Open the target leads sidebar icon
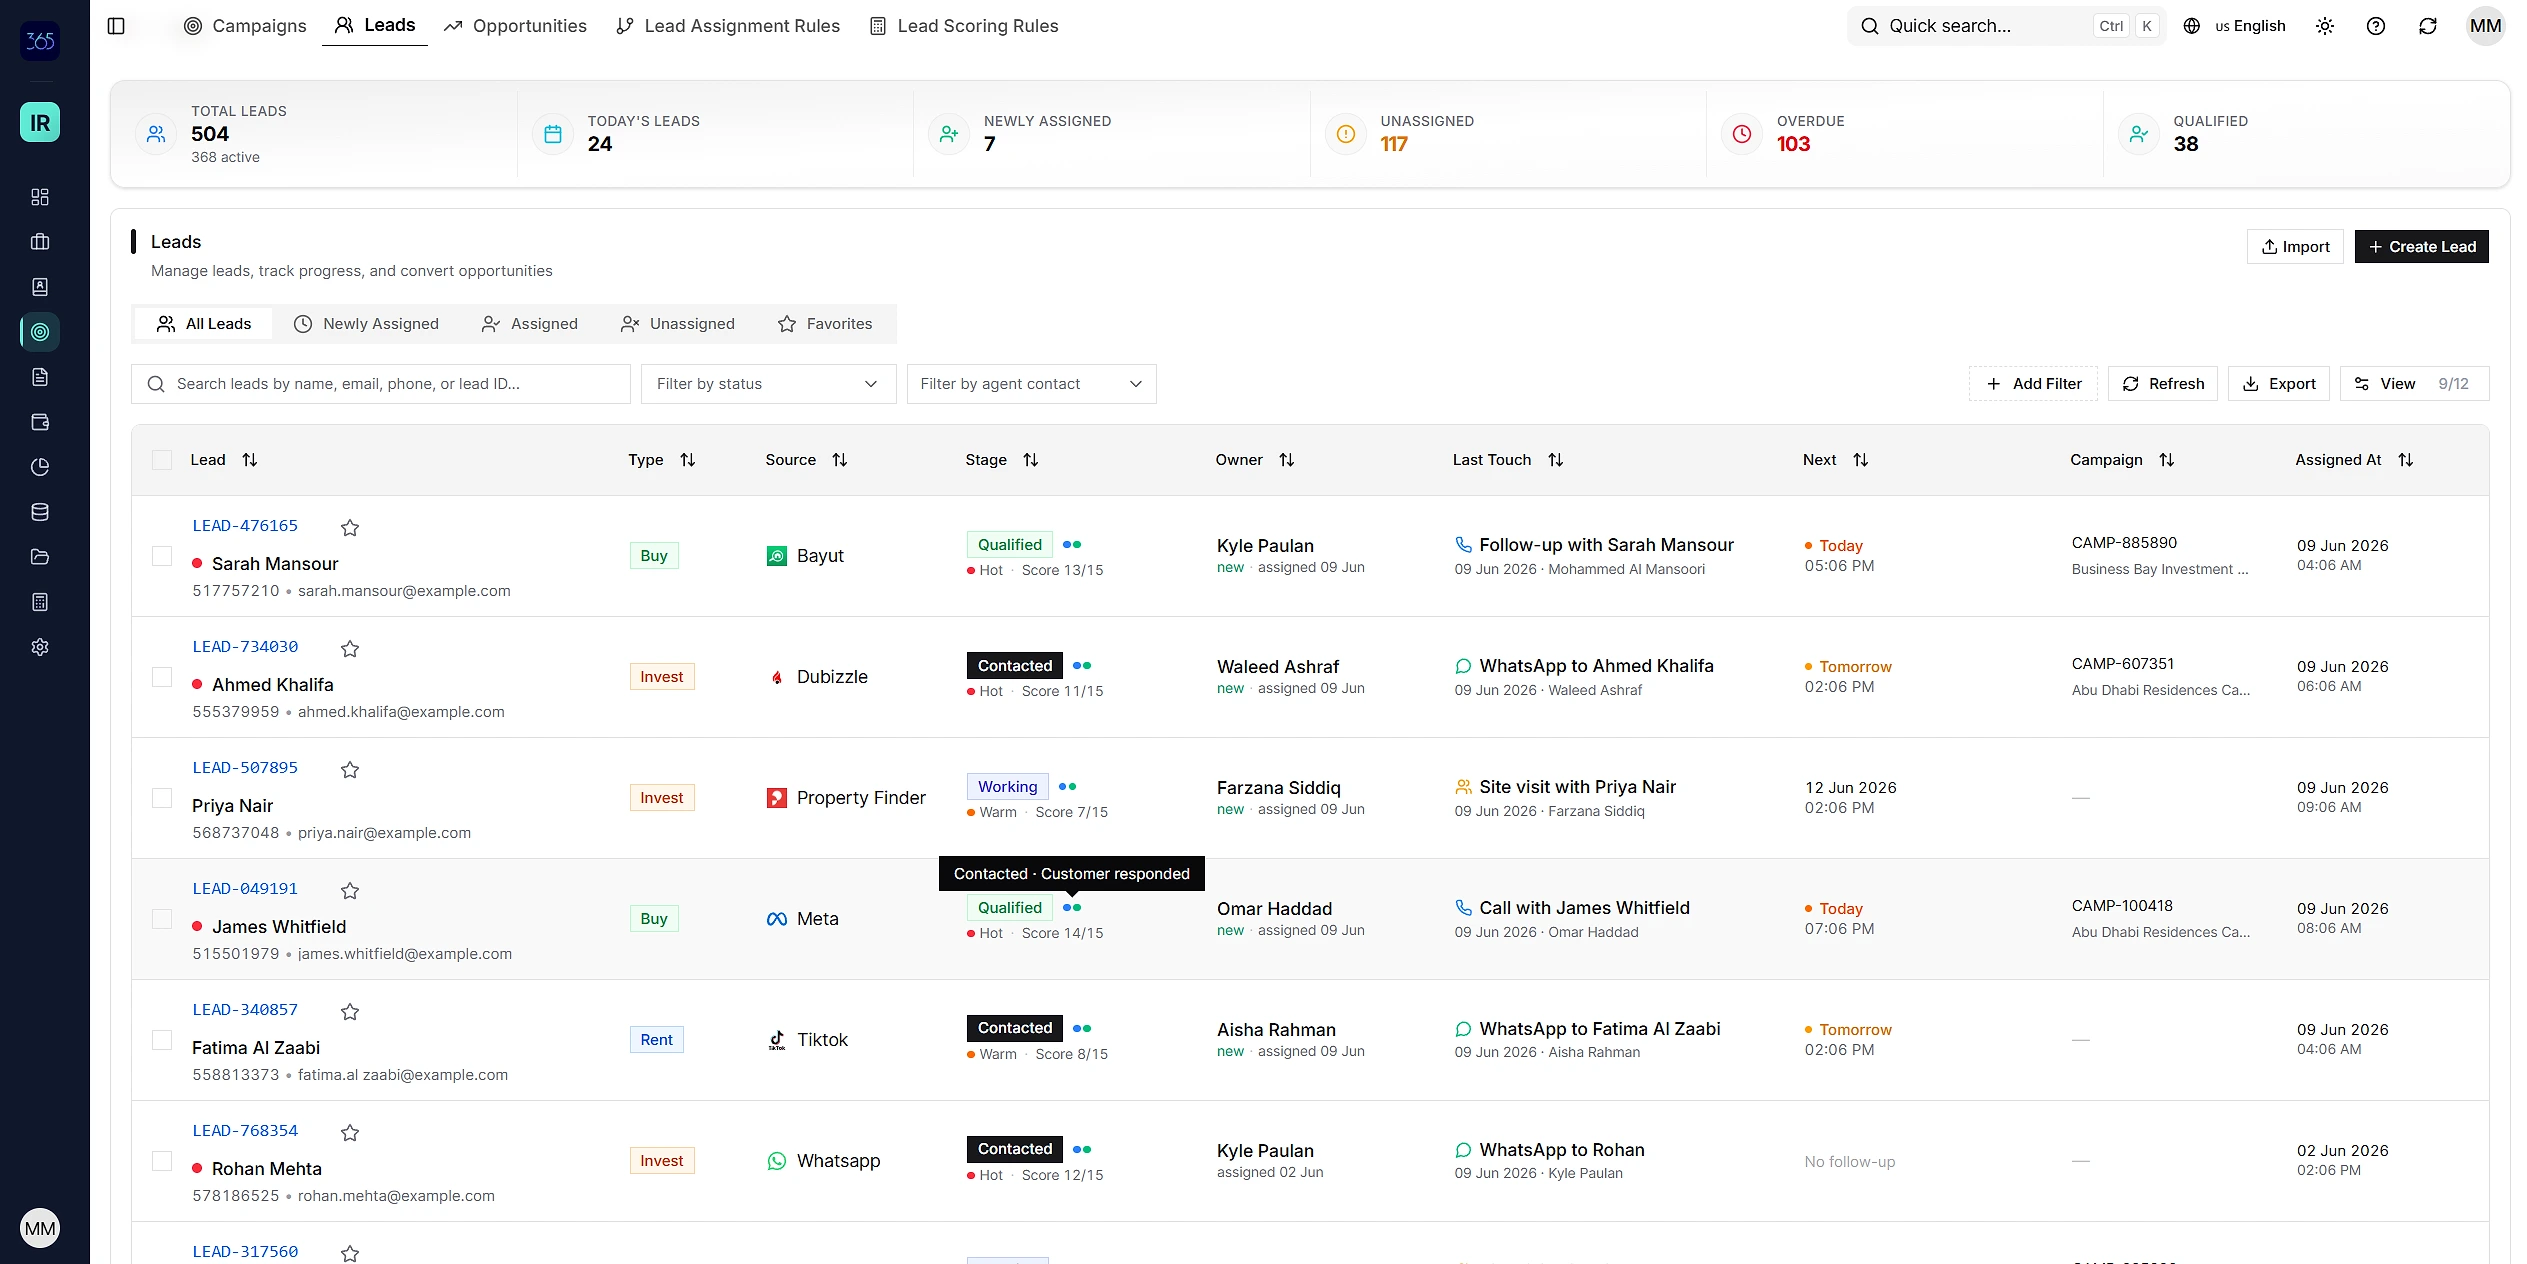2527x1264 pixels. [40, 332]
